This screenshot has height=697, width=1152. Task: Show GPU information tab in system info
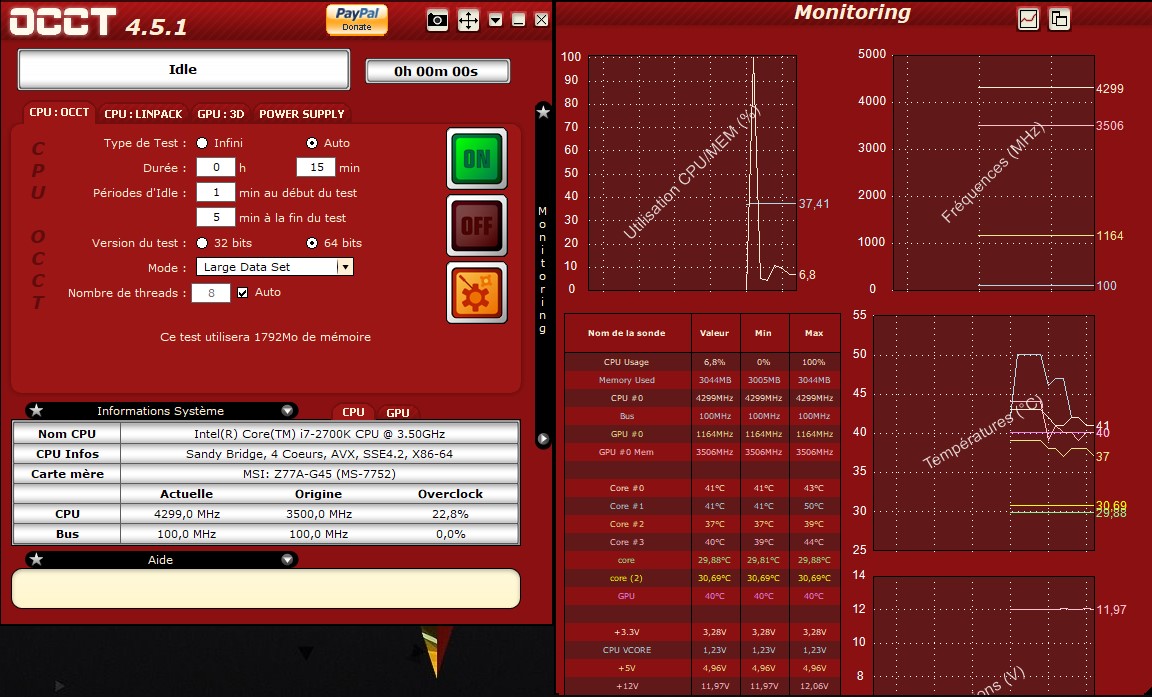tap(398, 412)
